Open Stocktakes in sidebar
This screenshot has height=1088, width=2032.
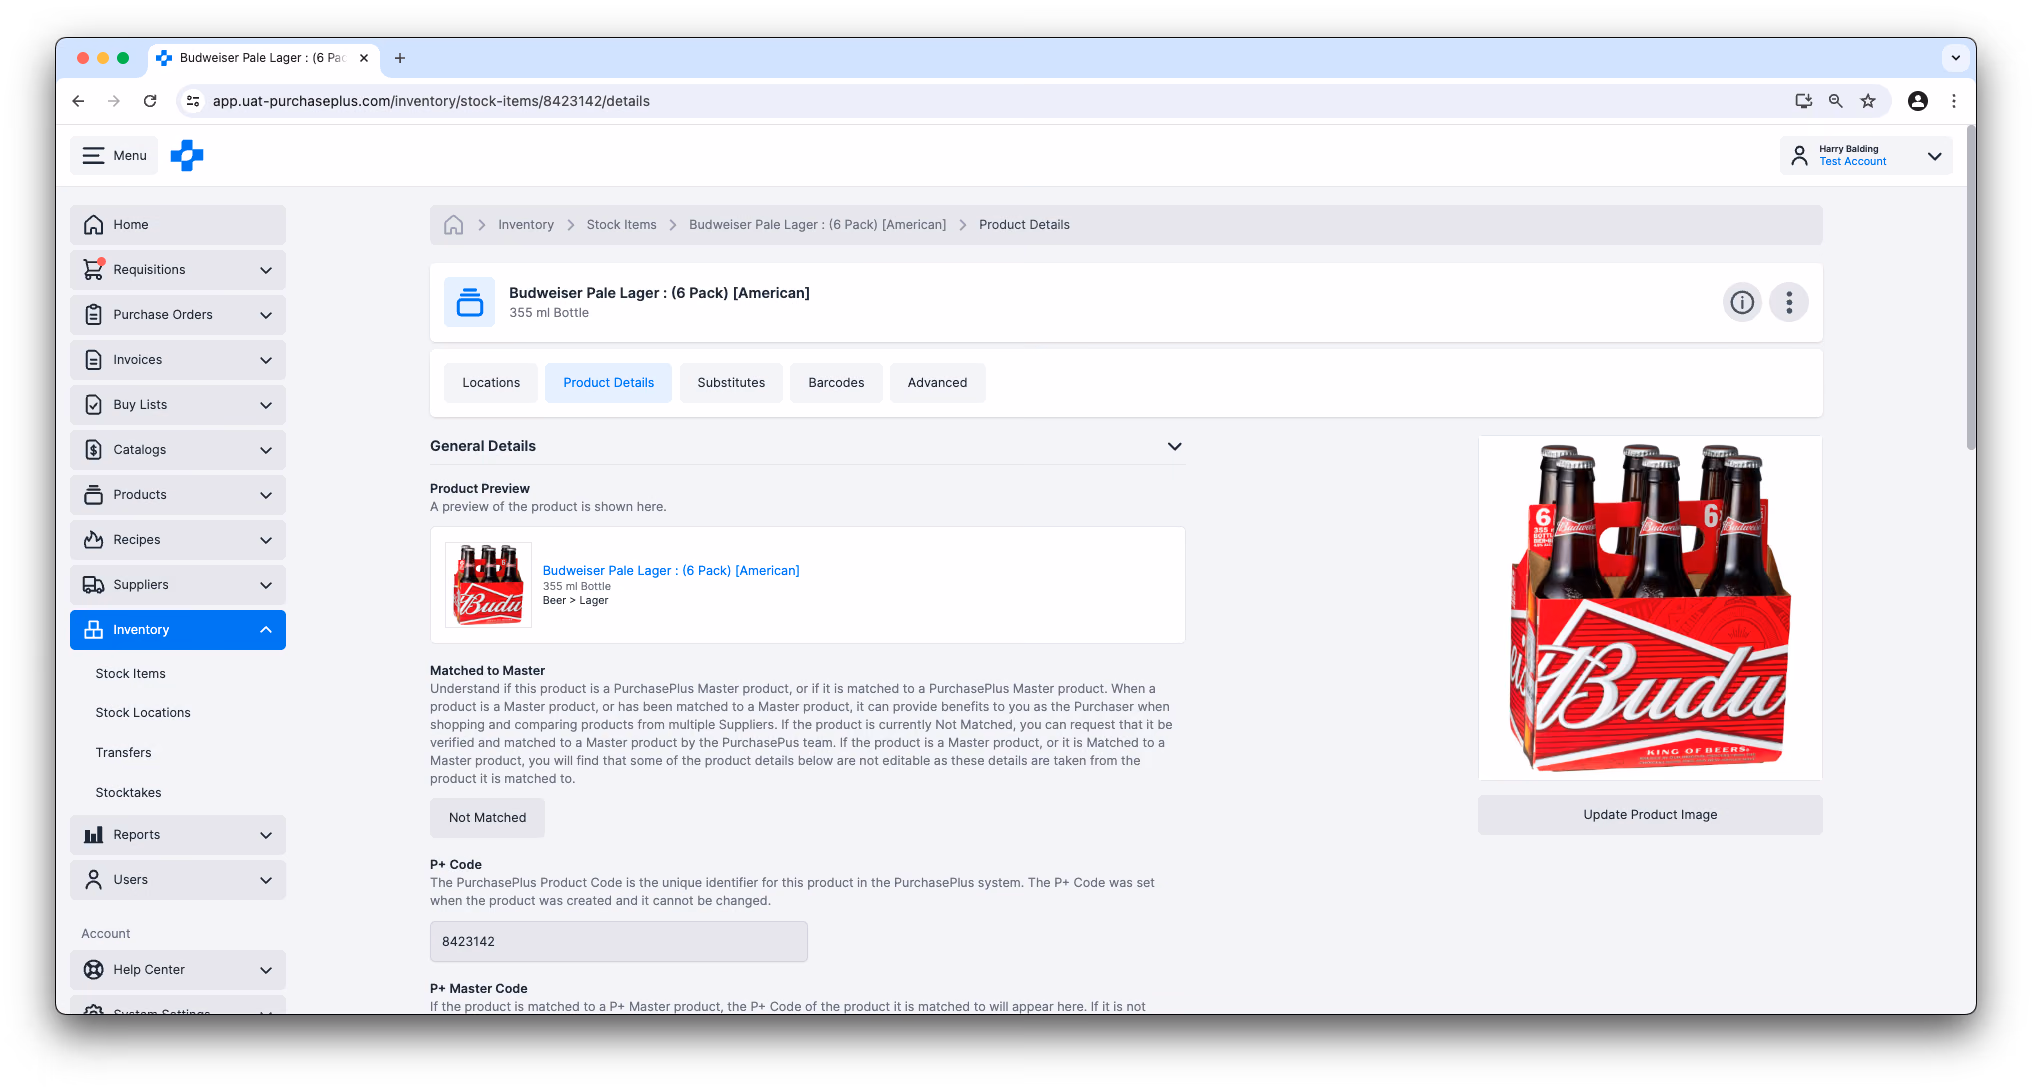pyautogui.click(x=129, y=792)
